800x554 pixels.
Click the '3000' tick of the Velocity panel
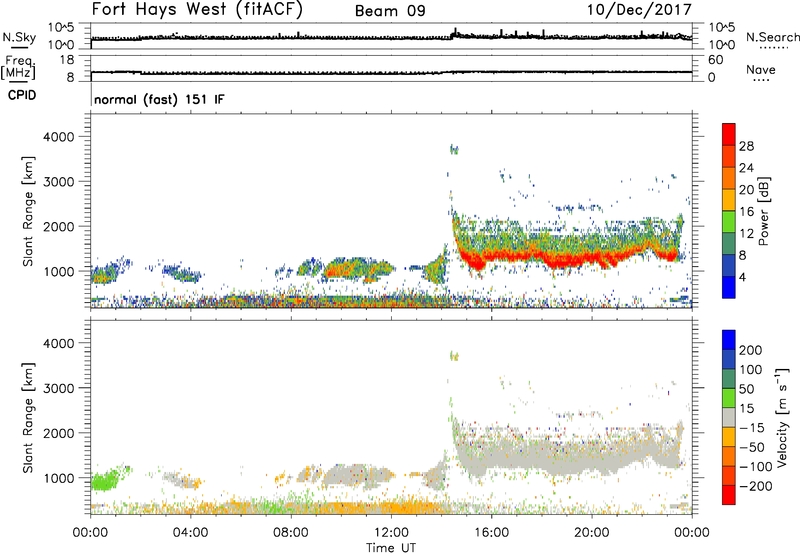(59, 388)
